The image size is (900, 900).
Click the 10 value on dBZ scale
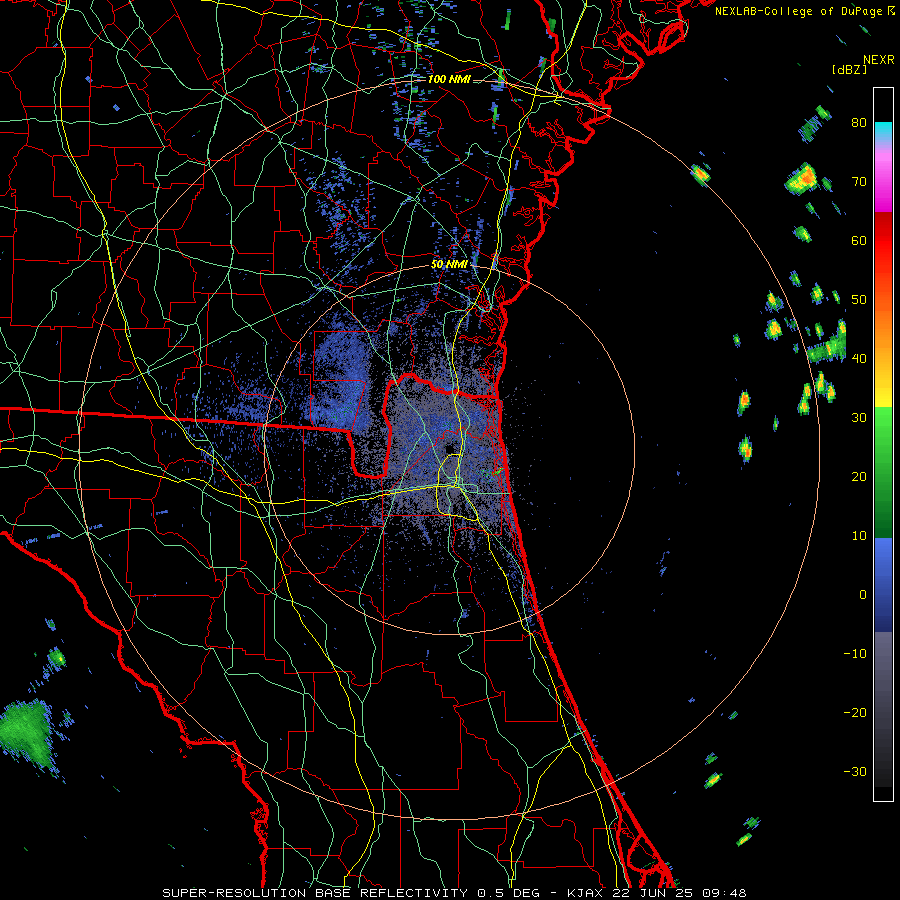click(859, 536)
